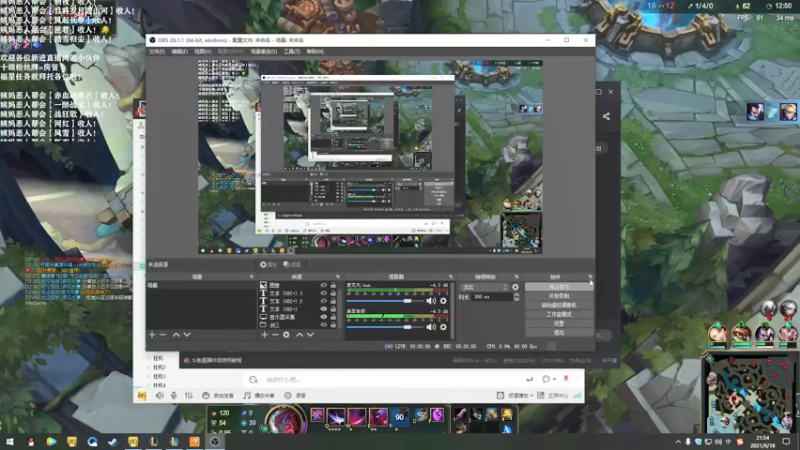Pop out the 混音器 dock panel
The image size is (800, 450).
450,277
